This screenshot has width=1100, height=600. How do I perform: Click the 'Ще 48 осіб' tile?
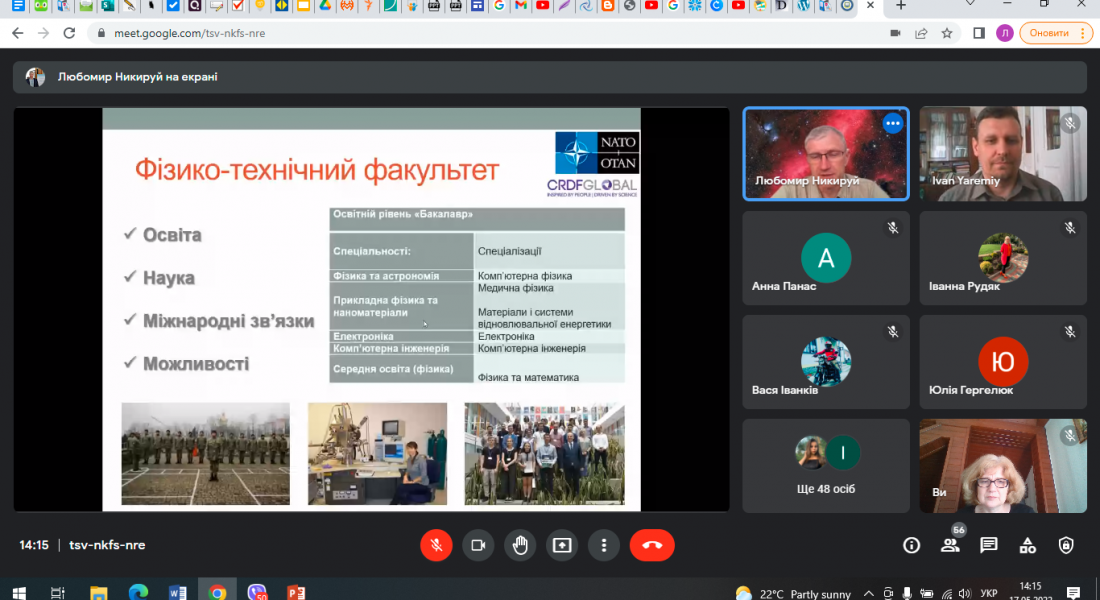(825, 465)
